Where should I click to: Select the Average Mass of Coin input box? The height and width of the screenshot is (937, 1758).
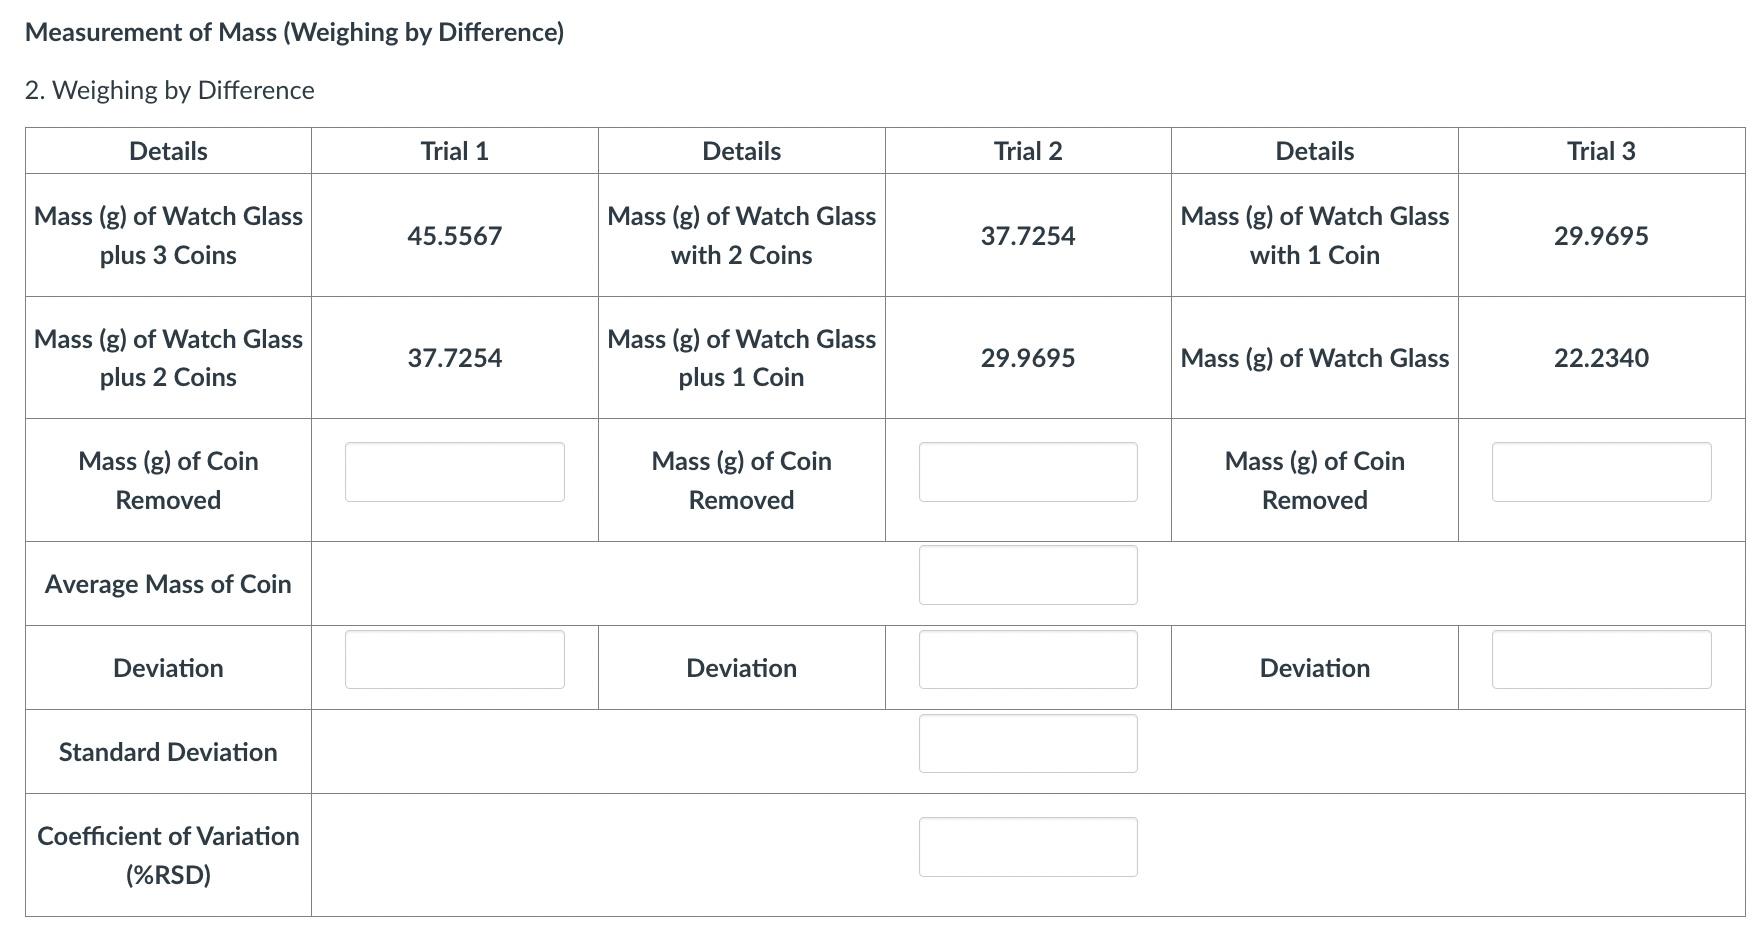point(1027,575)
